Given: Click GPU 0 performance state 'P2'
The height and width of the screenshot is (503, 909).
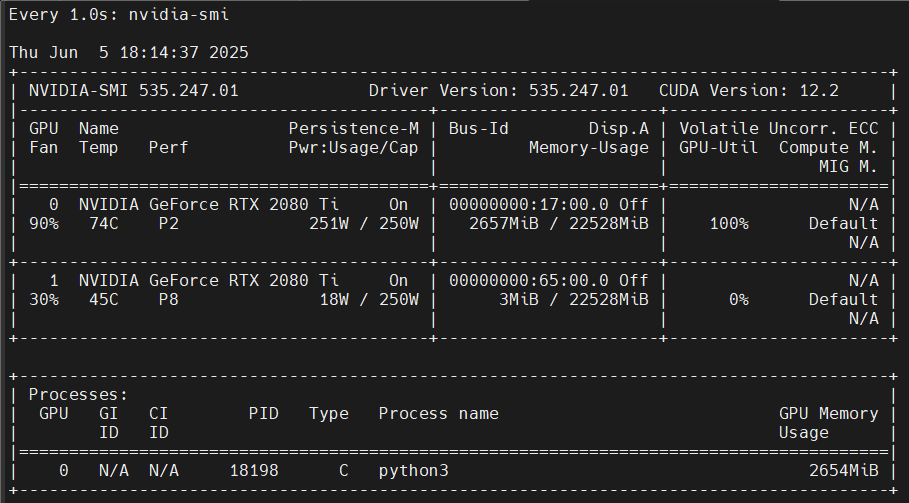Looking at the screenshot, I should (x=169, y=224).
